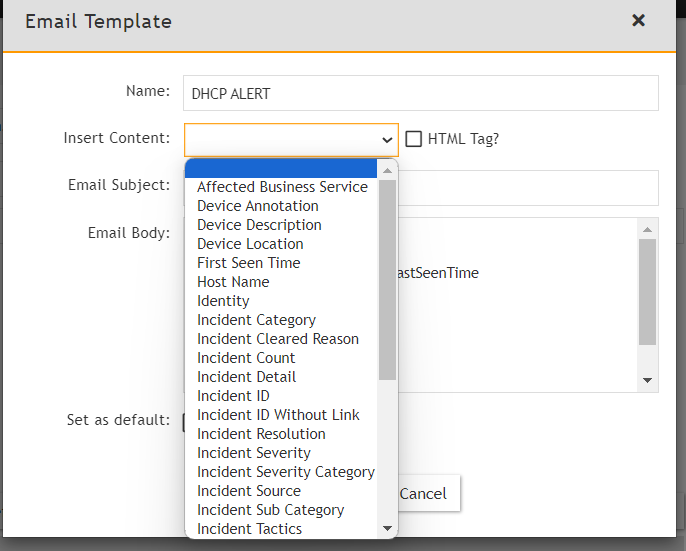The image size is (686, 551).
Task: Select Incident Category option
Action: [x=256, y=320]
